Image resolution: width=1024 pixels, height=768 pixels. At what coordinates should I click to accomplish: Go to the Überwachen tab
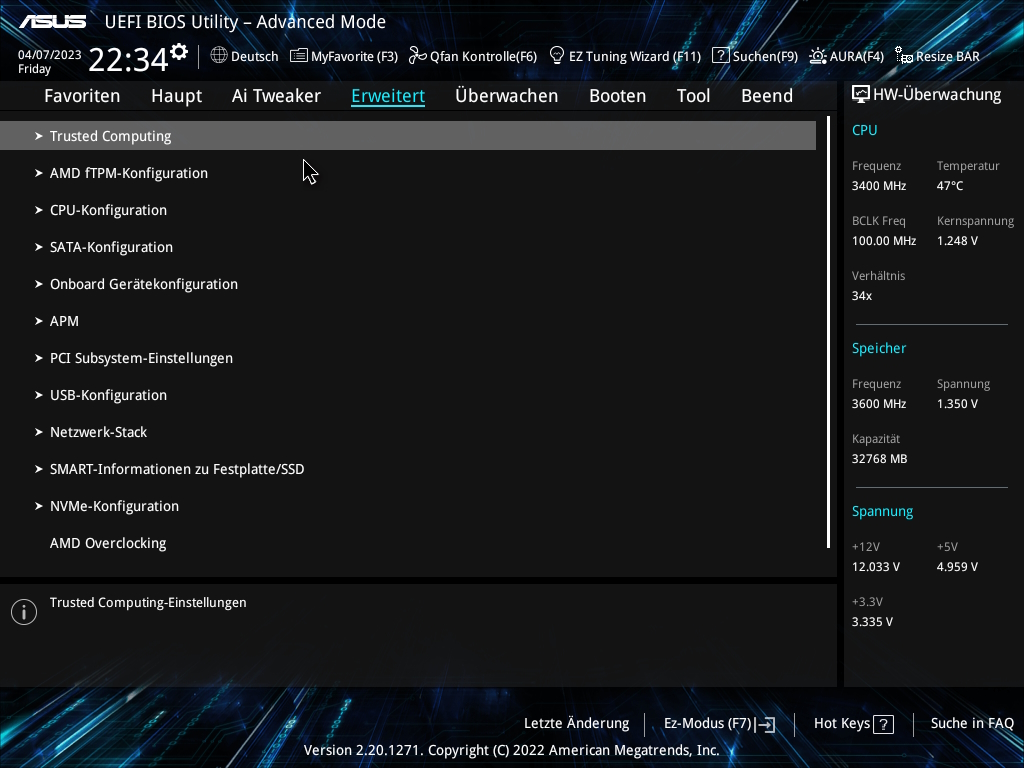tap(507, 96)
